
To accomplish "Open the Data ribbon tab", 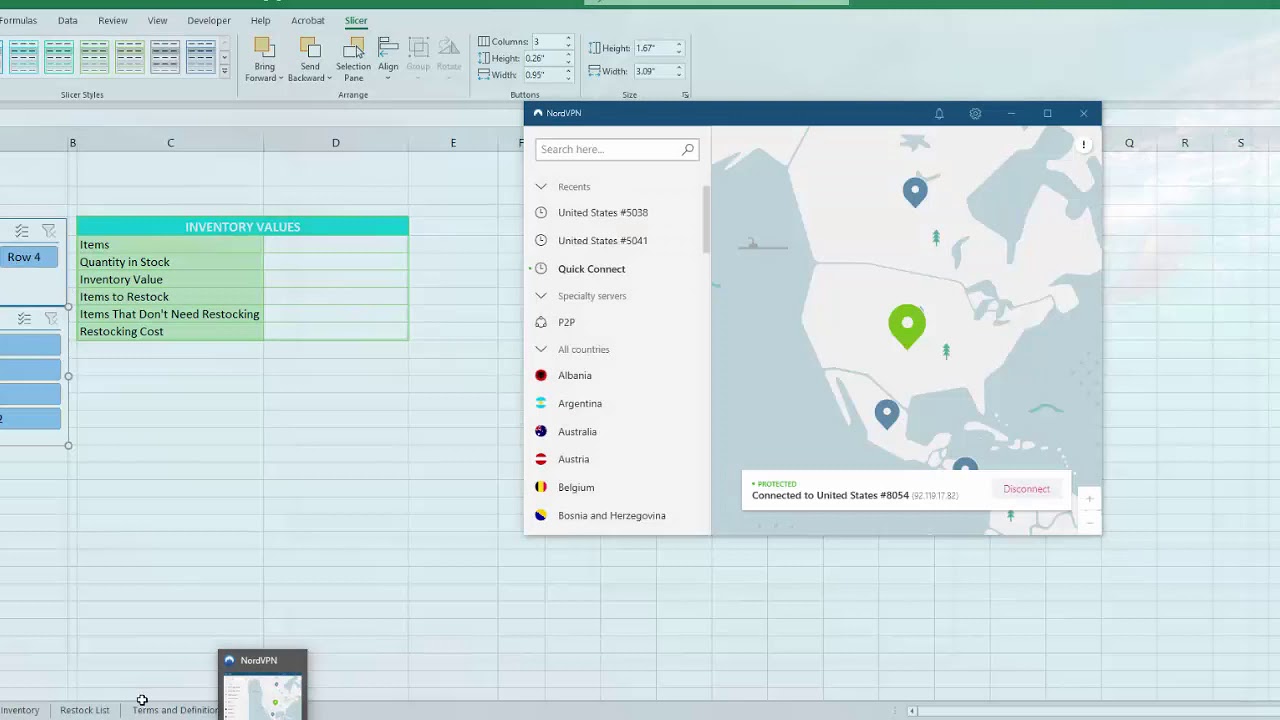I will pyautogui.click(x=67, y=20).
